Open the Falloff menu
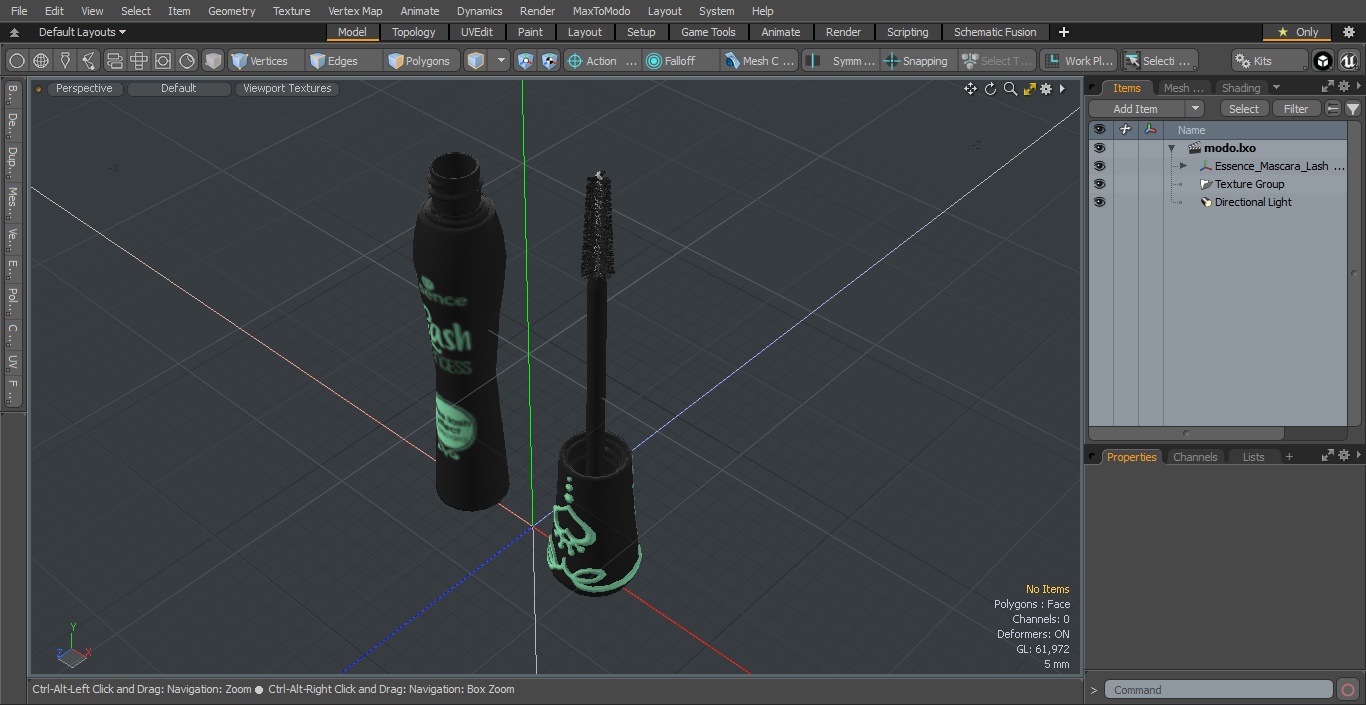This screenshot has width=1366, height=705. point(680,61)
